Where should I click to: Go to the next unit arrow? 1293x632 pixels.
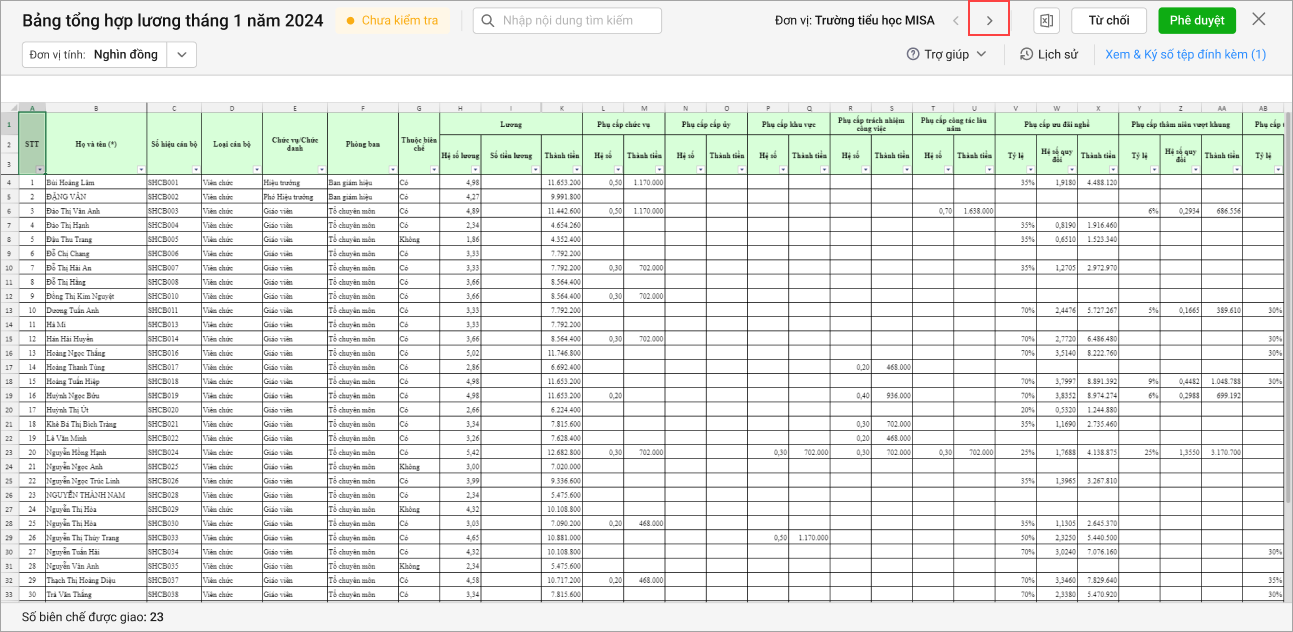click(x=989, y=21)
